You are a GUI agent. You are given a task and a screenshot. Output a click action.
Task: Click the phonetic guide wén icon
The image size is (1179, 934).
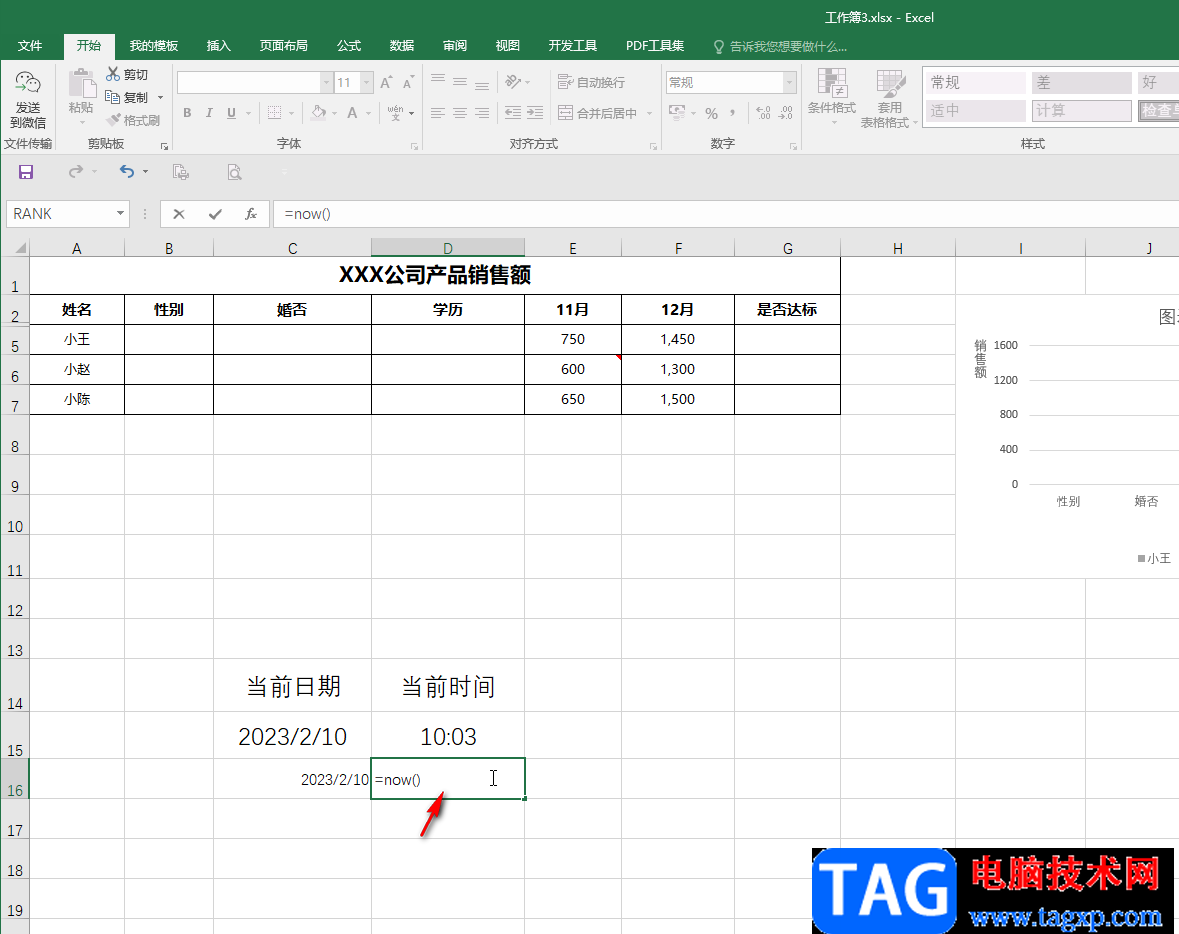(396, 113)
